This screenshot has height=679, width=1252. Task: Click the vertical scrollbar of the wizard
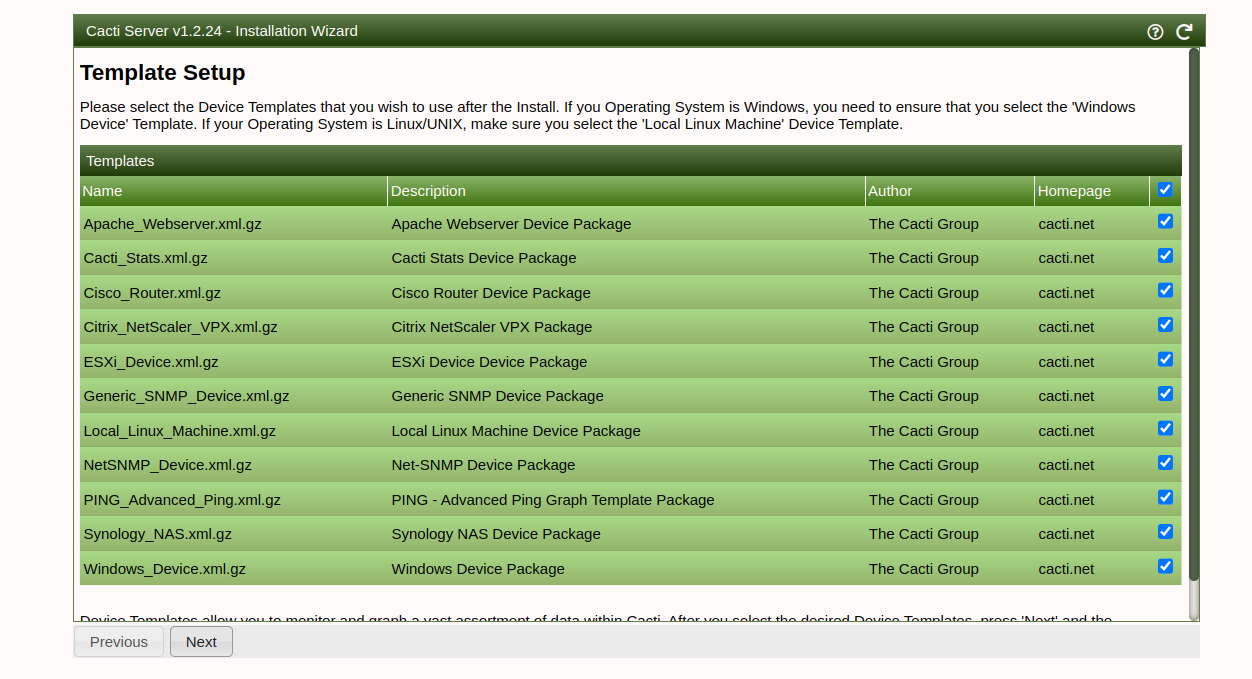tap(1193, 320)
